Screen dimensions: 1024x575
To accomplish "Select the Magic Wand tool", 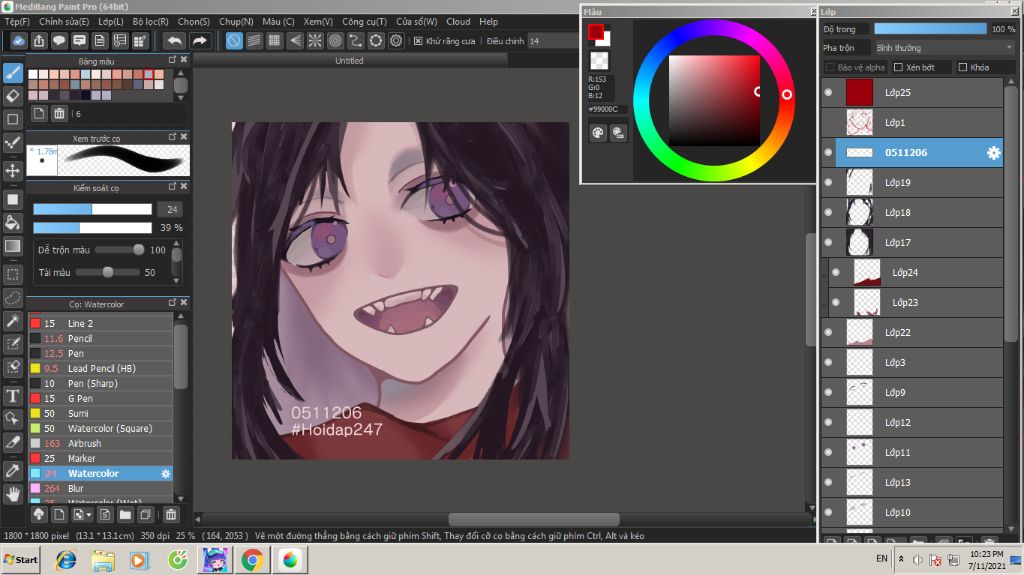I will point(12,321).
